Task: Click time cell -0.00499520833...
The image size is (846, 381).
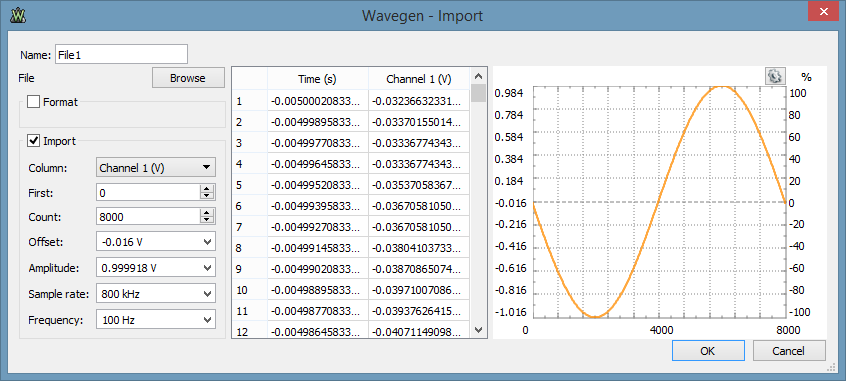Action: pyautogui.click(x=318, y=185)
